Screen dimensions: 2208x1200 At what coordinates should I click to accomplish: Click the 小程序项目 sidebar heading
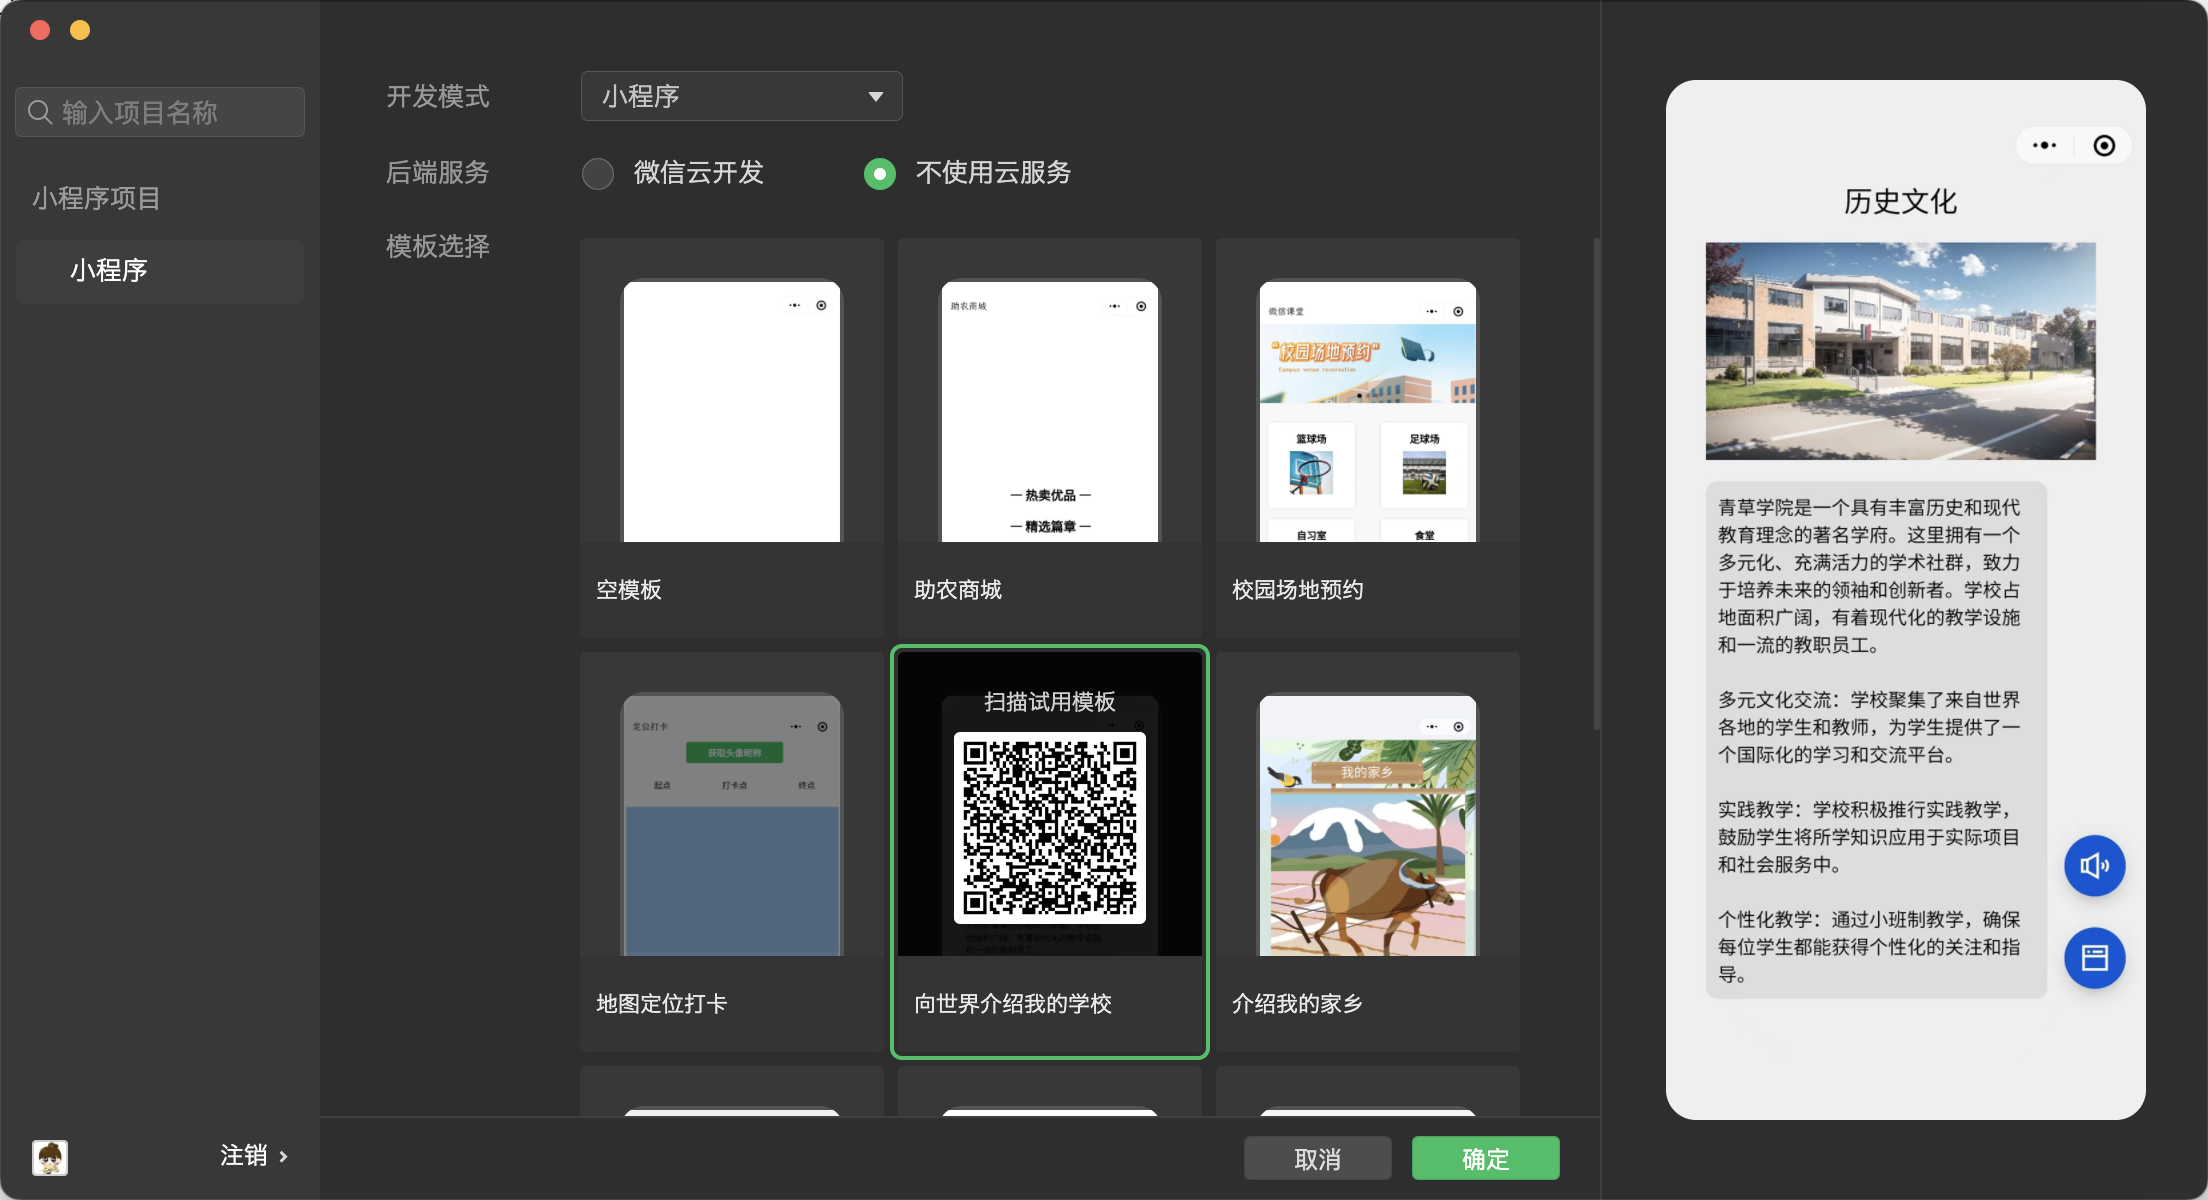(x=96, y=198)
